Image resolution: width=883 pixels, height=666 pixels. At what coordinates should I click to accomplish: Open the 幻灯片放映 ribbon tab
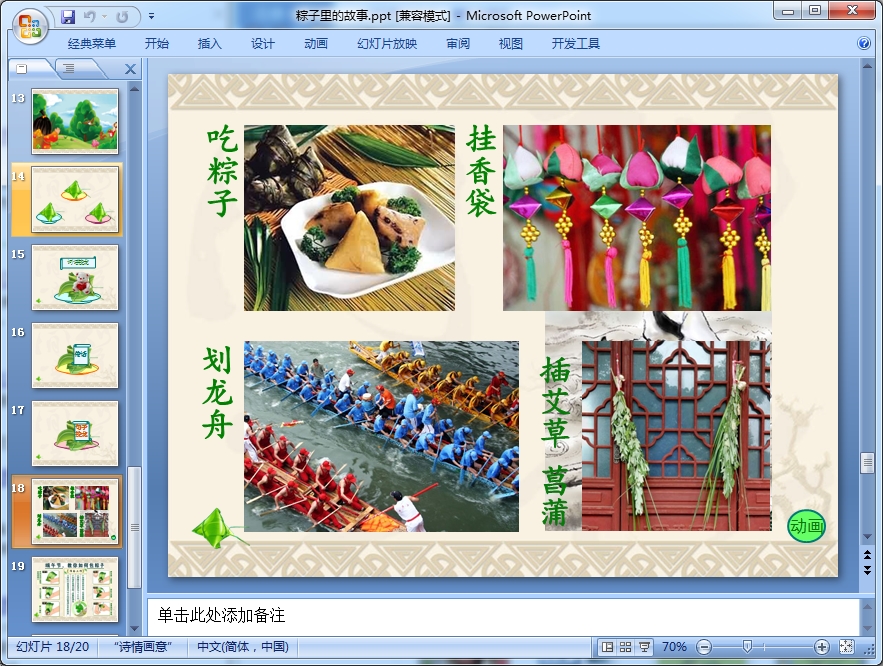(387, 44)
